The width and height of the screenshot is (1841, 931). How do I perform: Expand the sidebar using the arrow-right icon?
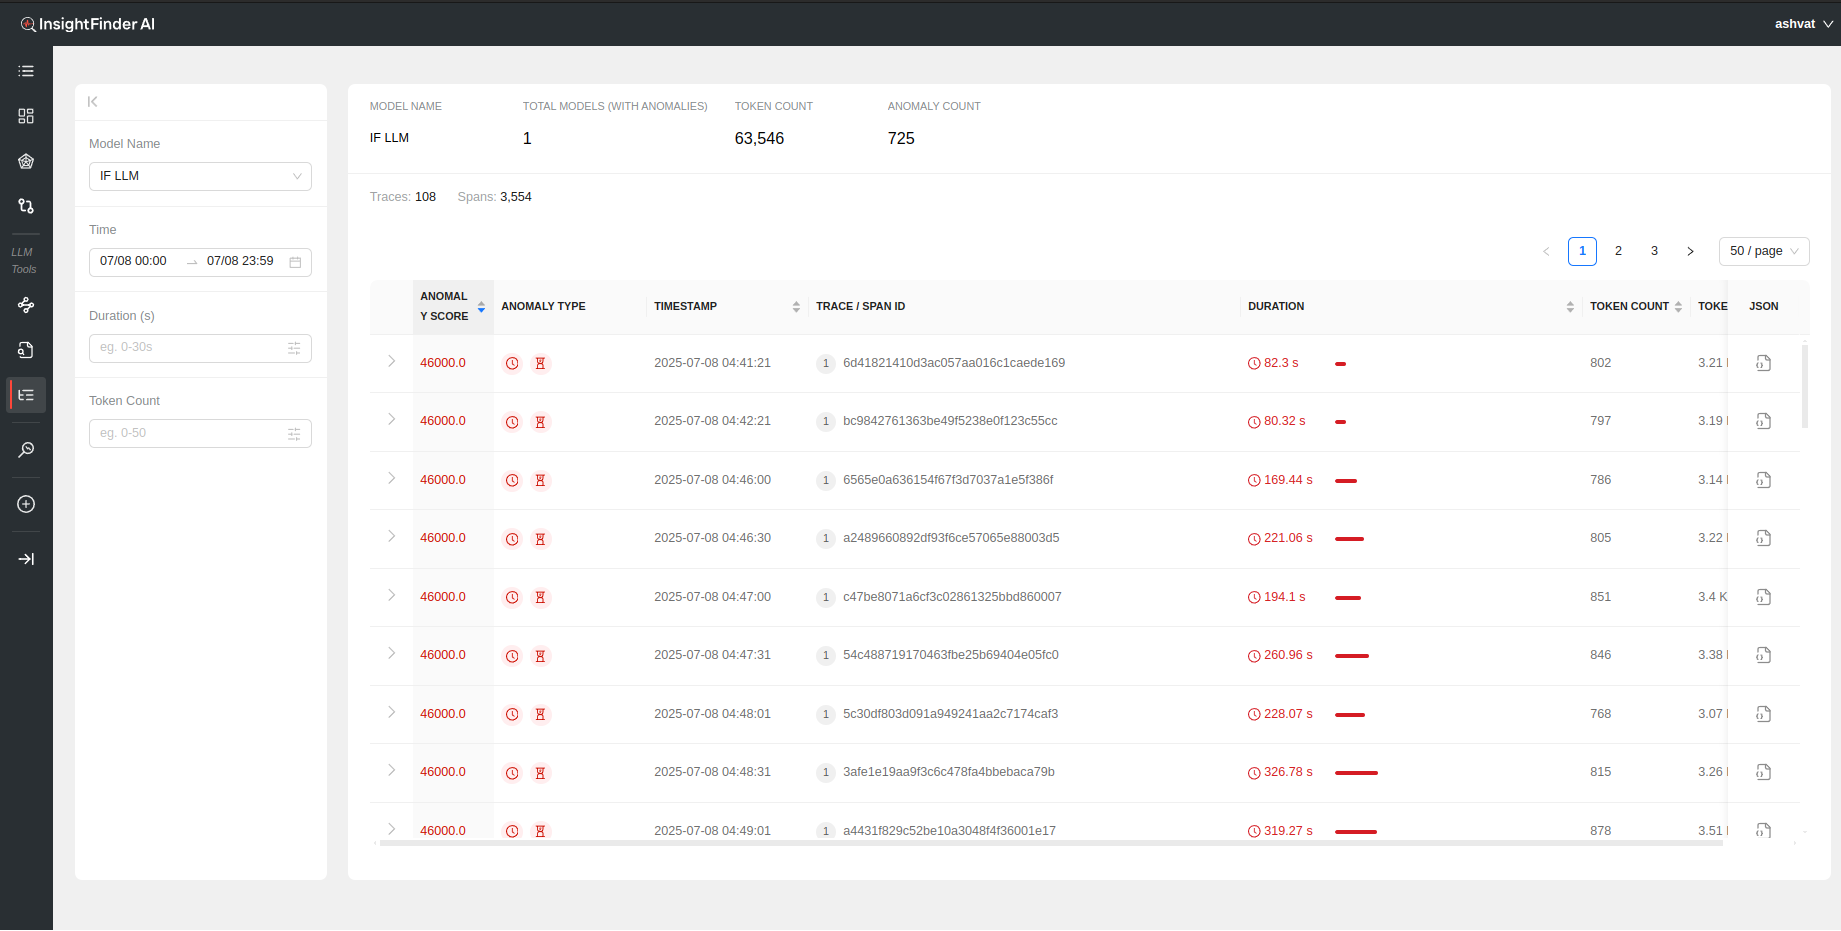click(26, 559)
